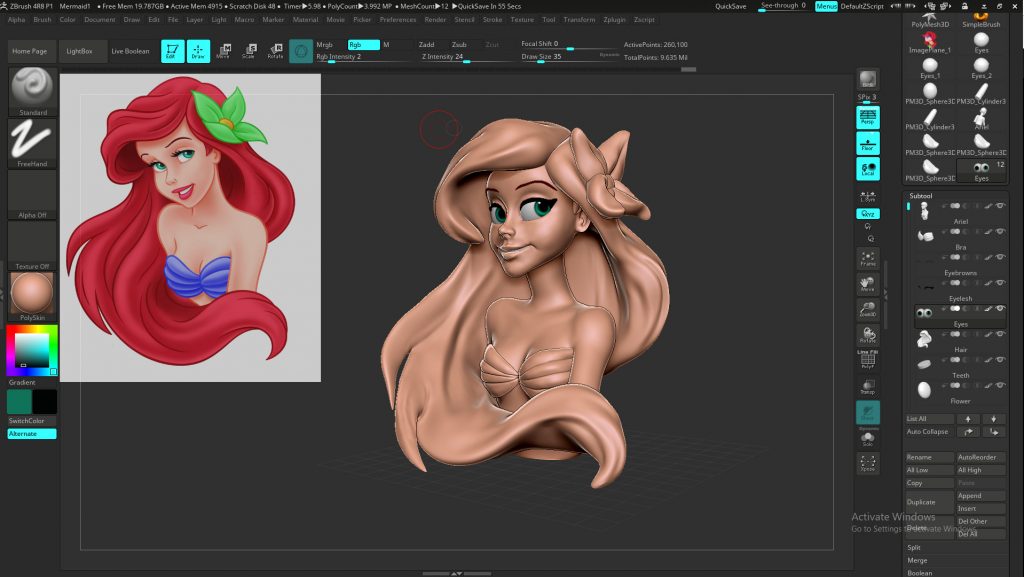Image resolution: width=1024 pixels, height=577 pixels.
Task: Select the Ariel tool thumbnail
Action: 981,119
